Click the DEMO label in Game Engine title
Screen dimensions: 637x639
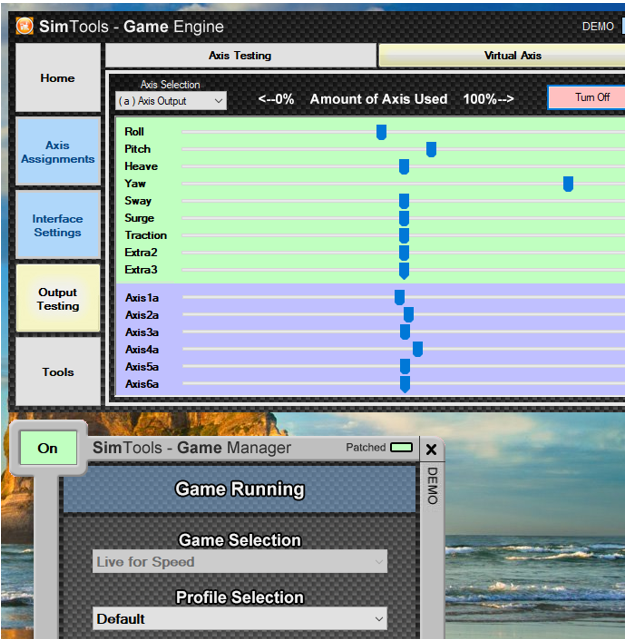[598, 26]
